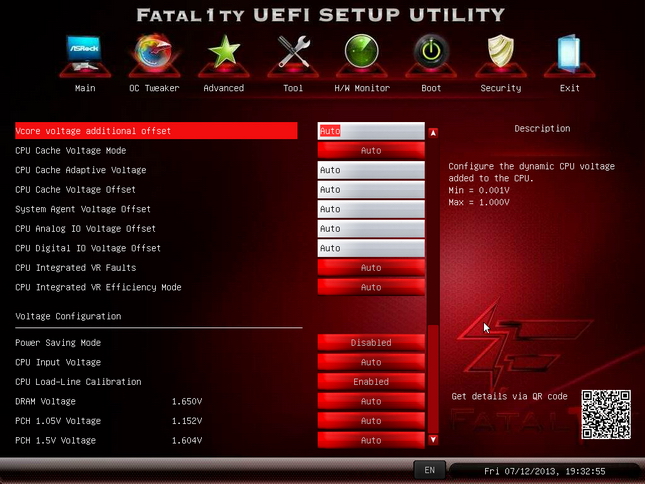The image size is (645, 484).
Task: Click the EN language button
Action: pyautogui.click(x=429, y=470)
